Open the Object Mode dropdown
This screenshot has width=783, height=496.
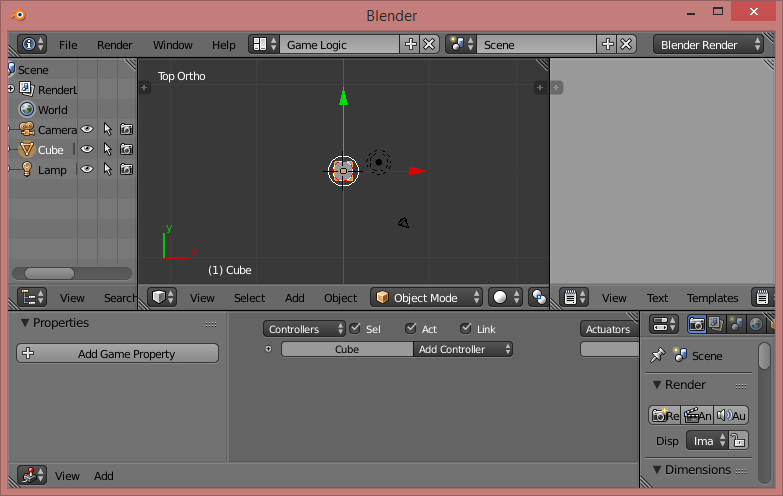click(x=426, y=298)
